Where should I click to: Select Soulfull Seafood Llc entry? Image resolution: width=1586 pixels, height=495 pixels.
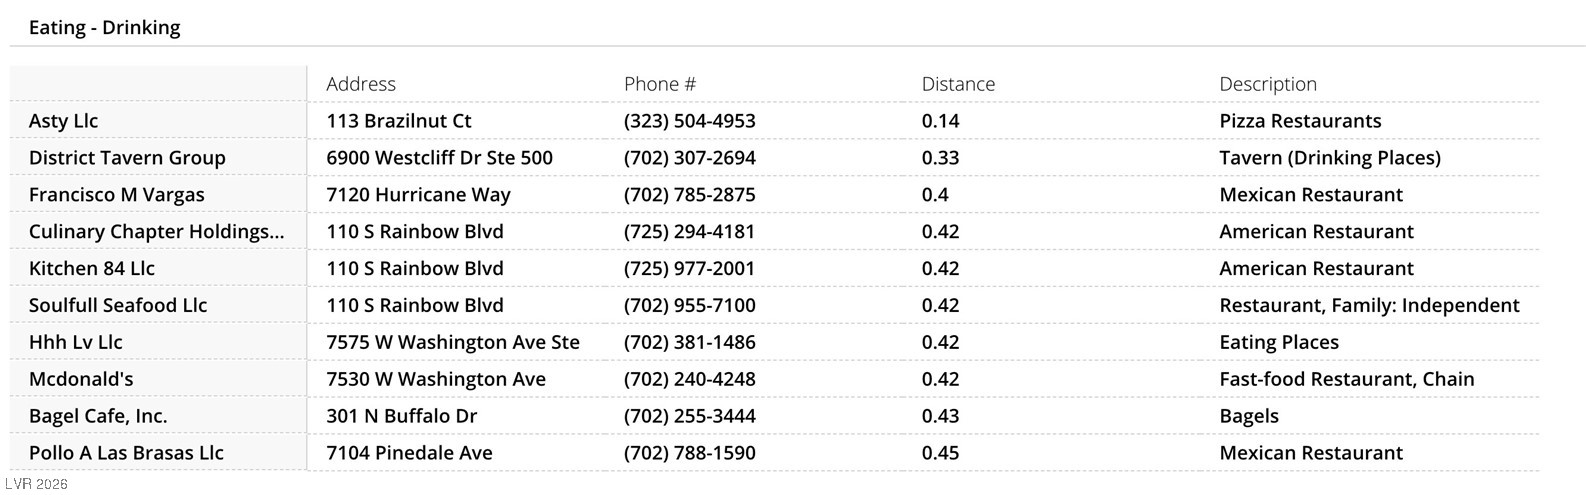118,306
